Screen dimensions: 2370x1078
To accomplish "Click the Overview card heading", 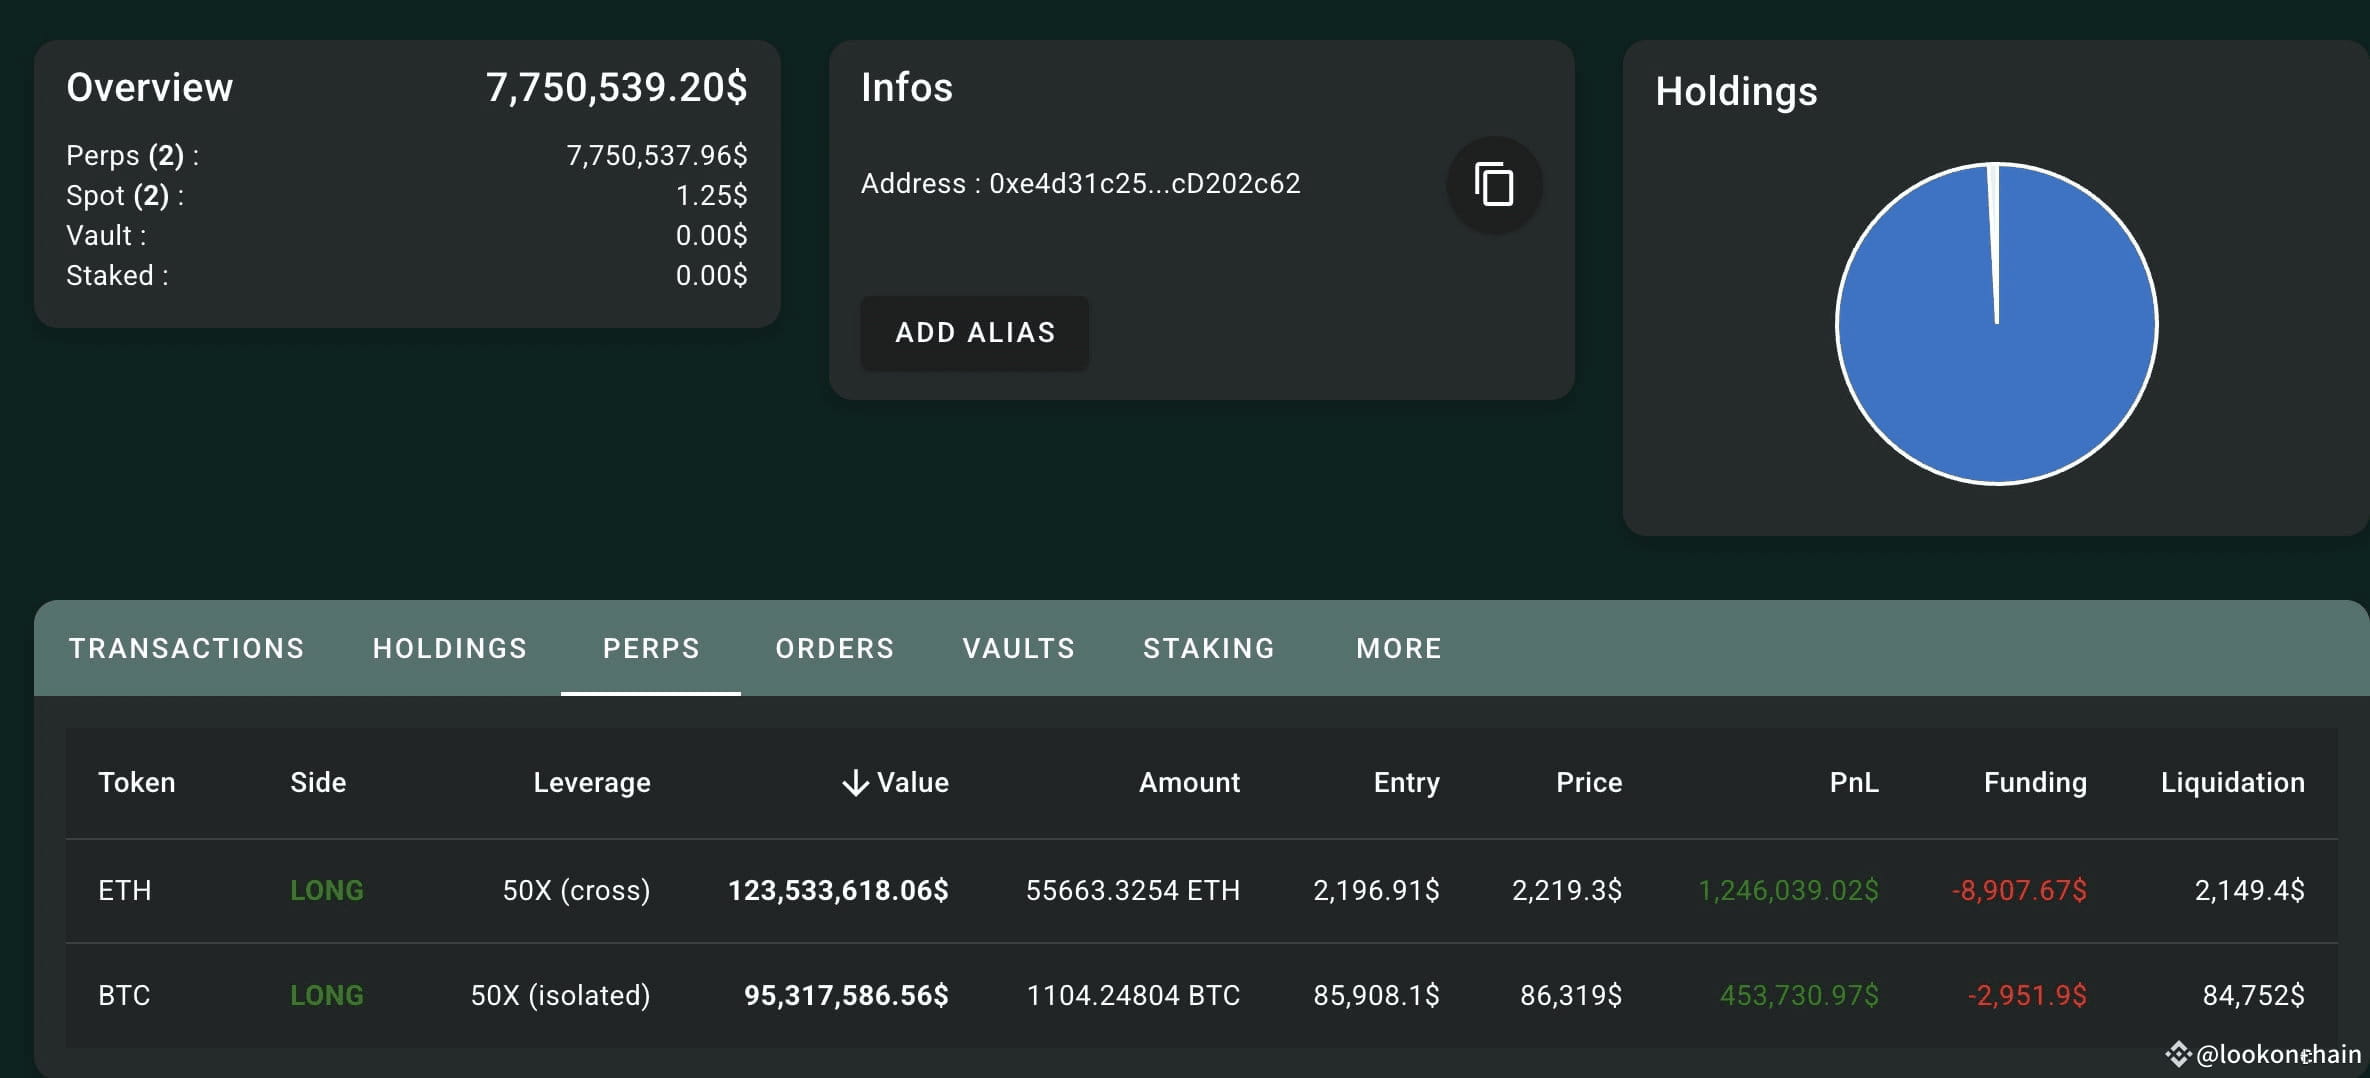I will tap(150, 88).
